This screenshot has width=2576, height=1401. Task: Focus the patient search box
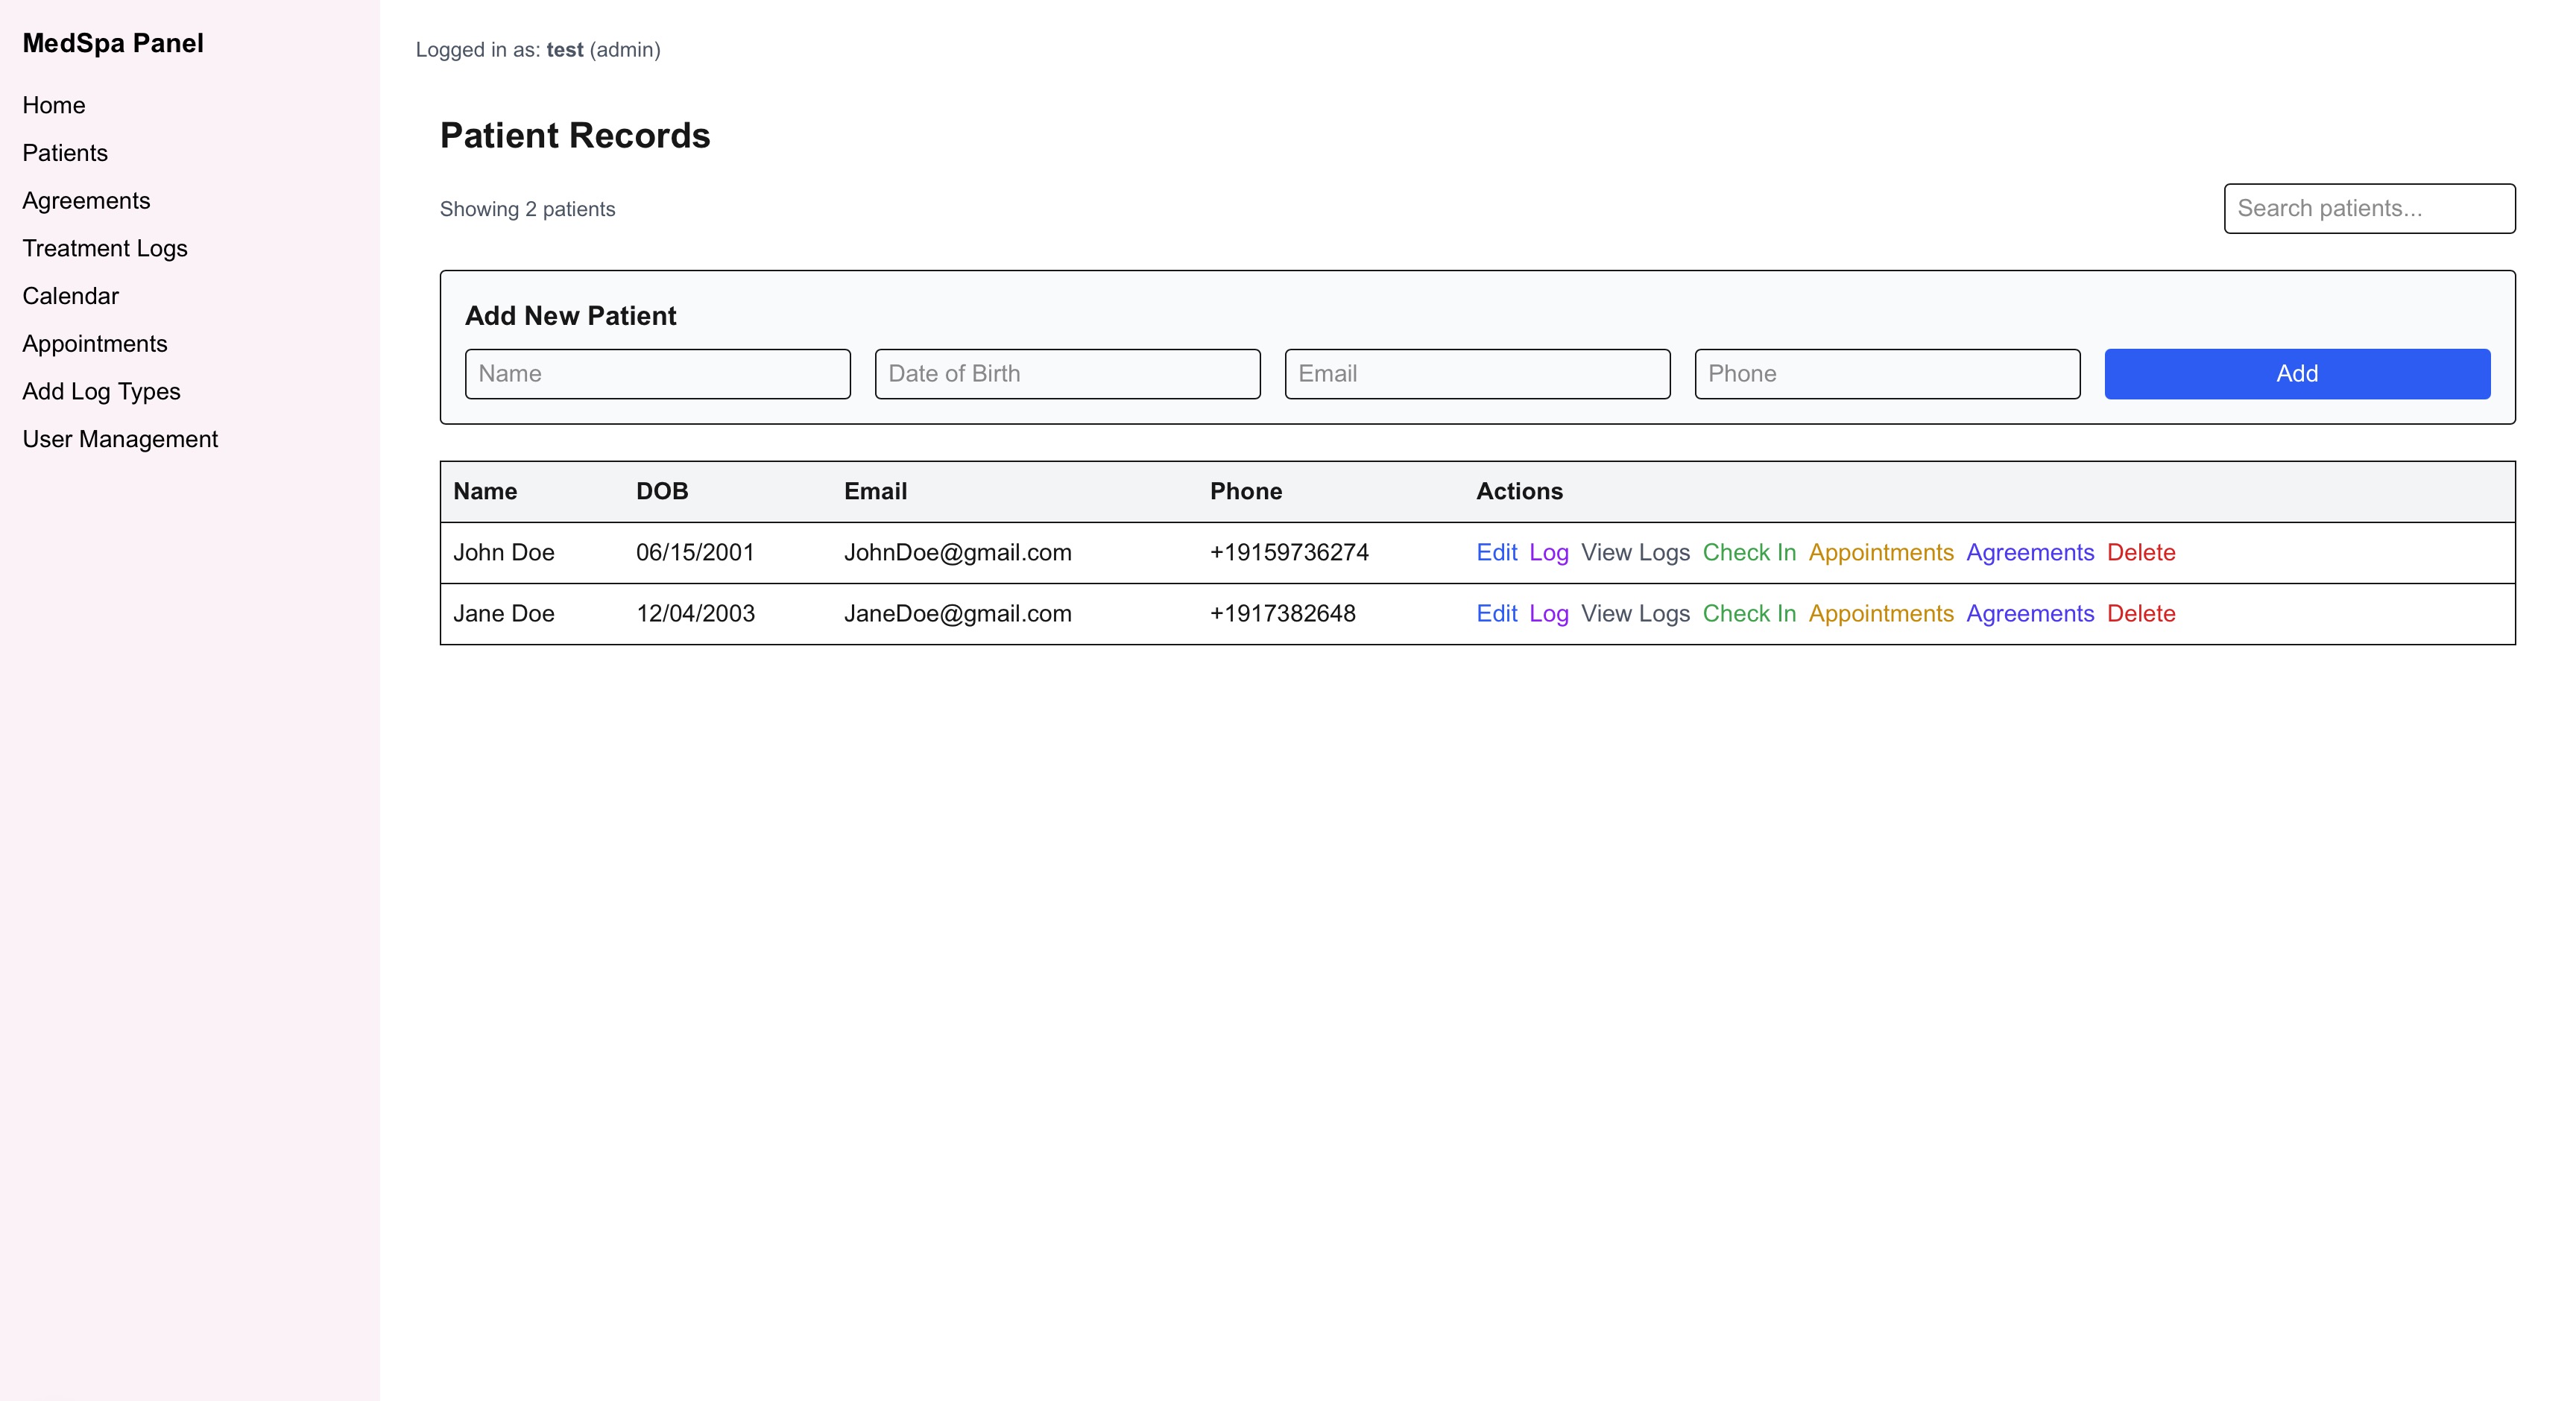pos(2369,208)
